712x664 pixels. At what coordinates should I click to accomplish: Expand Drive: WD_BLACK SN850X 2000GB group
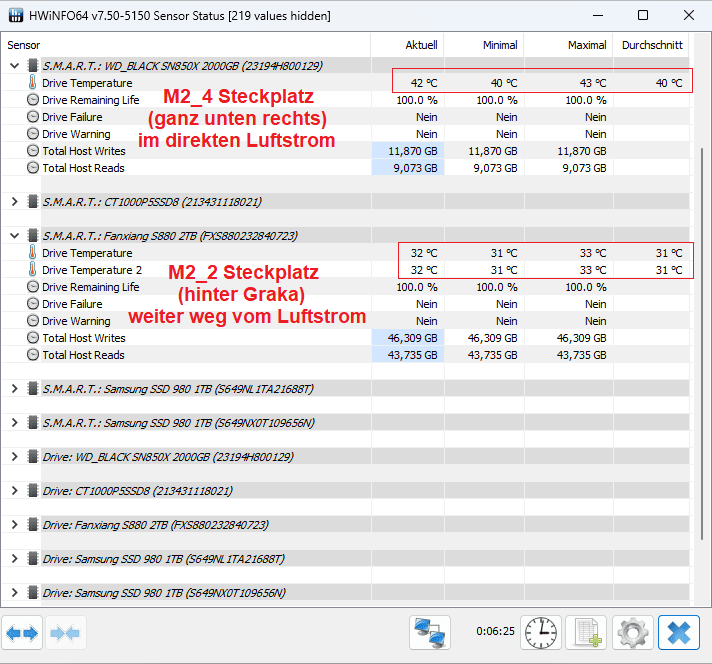(15, 457)
